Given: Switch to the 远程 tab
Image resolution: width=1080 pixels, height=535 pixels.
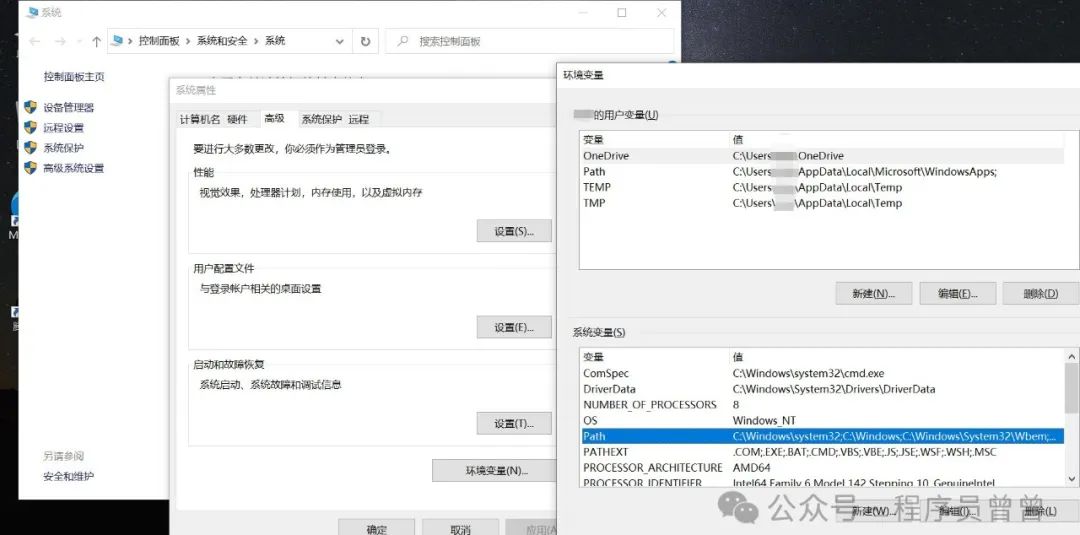Looking at the screenshot, I should [x=359, y=119].
